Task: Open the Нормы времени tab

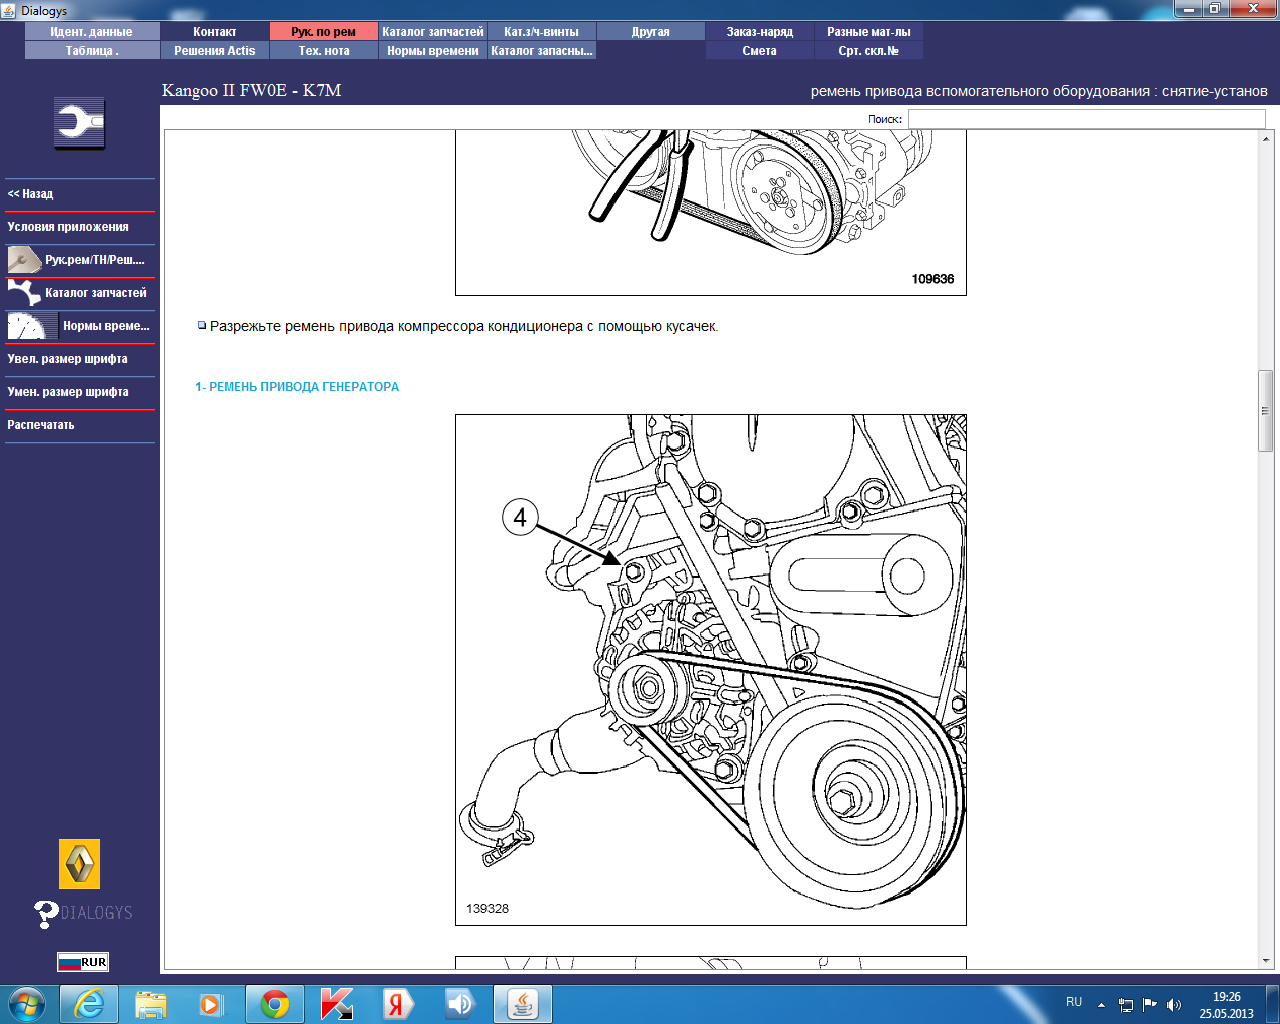Action: [x=433, y=51]
